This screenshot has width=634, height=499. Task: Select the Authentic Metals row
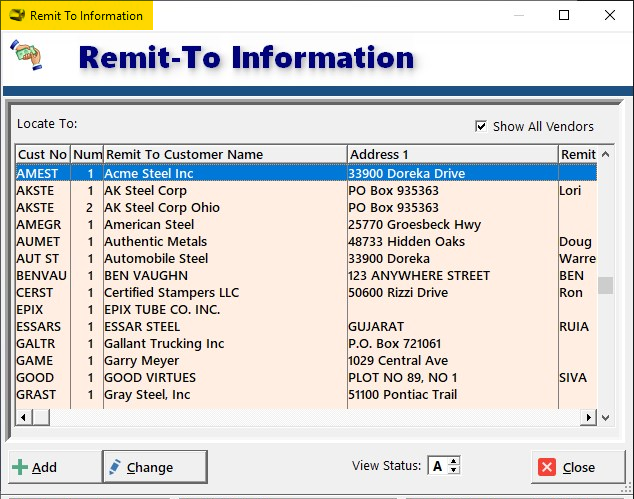pyautogui.click(x=306, y=241)
